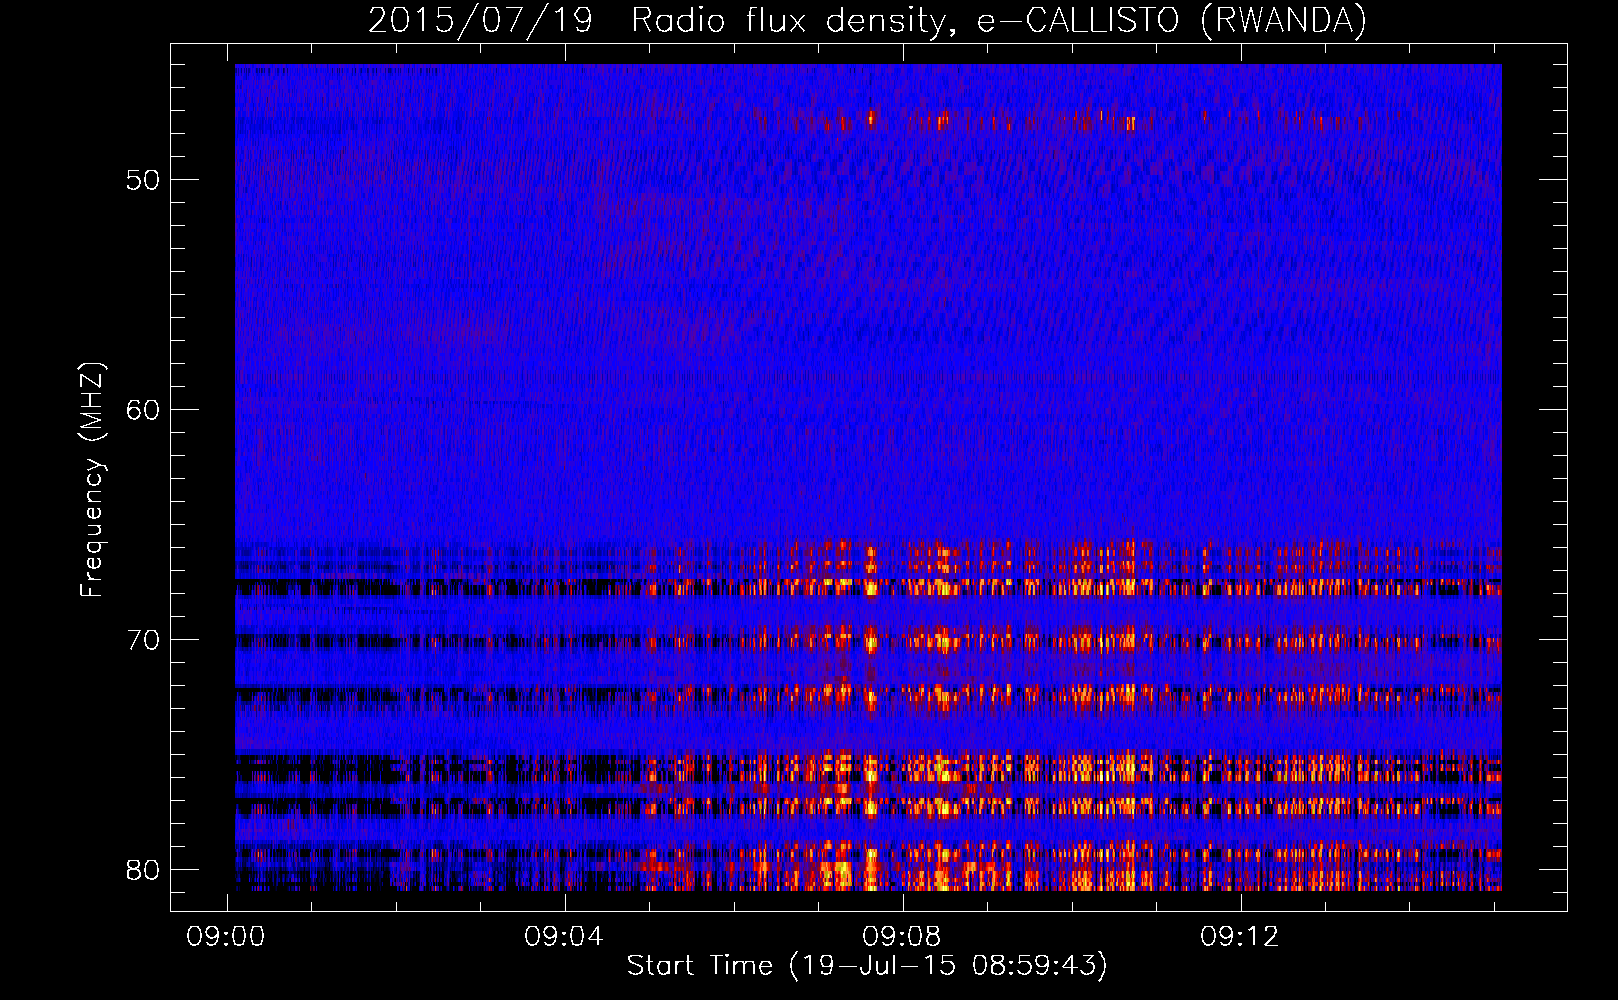Click the 70 label on the frequency axis
The width and height of the screenshot is (1618, 1000).
coord(143,640)
